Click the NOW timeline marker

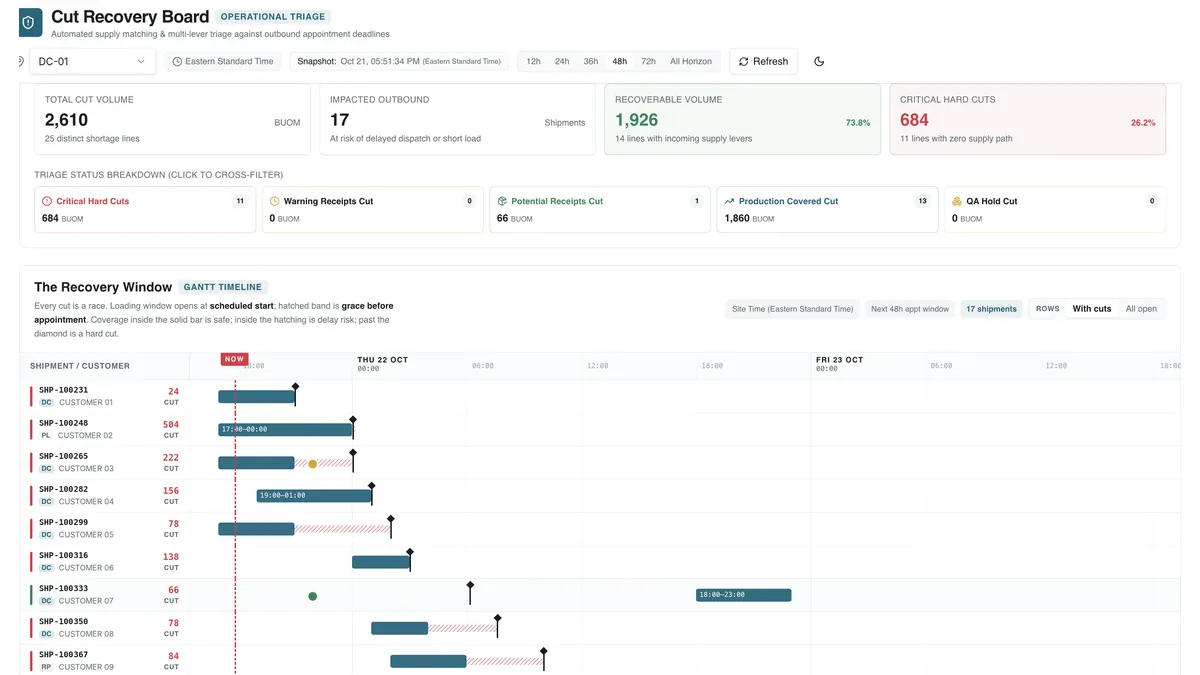tap(234, 359)
